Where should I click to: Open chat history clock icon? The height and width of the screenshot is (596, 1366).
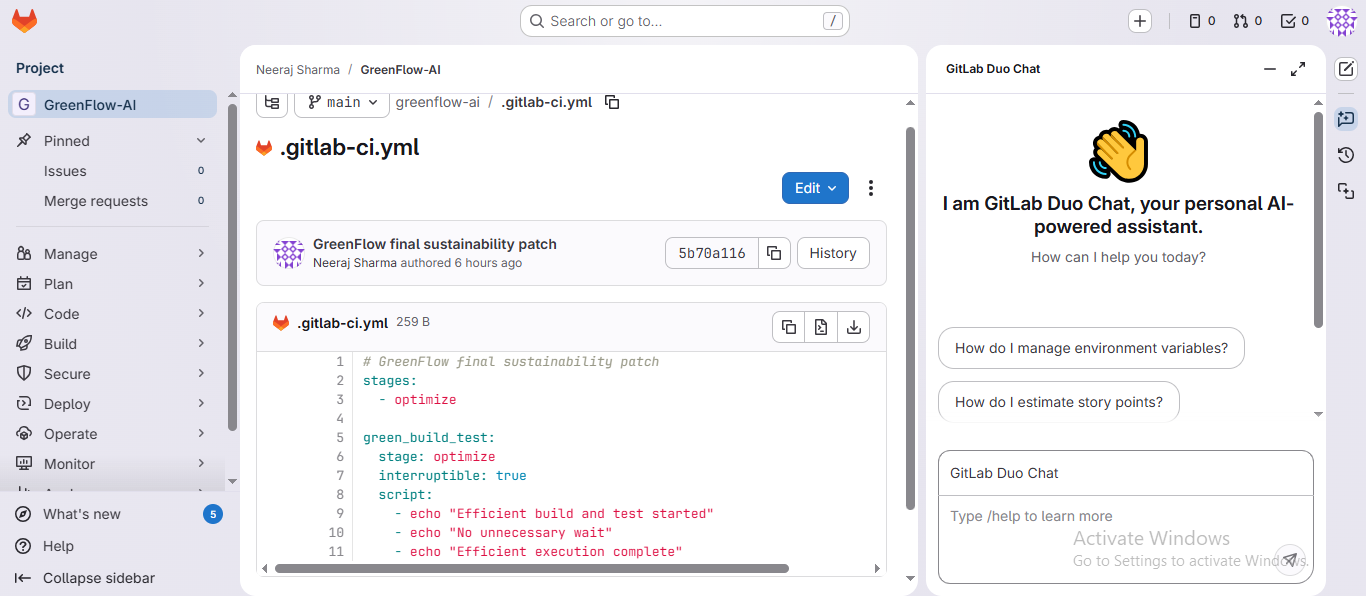(x=1346, y=155)
